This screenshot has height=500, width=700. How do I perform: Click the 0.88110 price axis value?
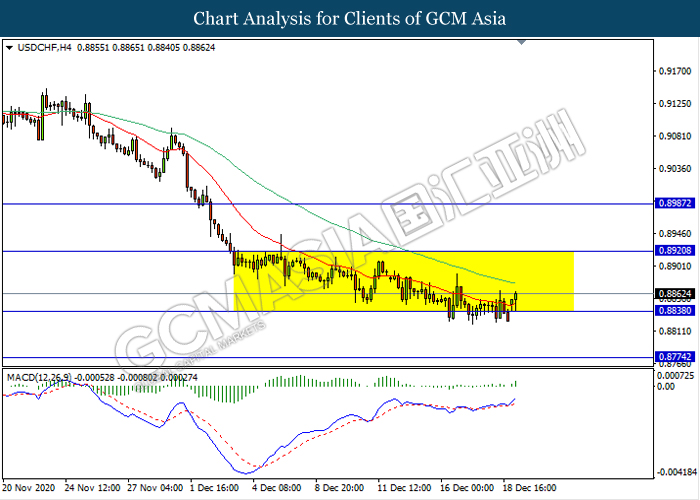[675, 331]
